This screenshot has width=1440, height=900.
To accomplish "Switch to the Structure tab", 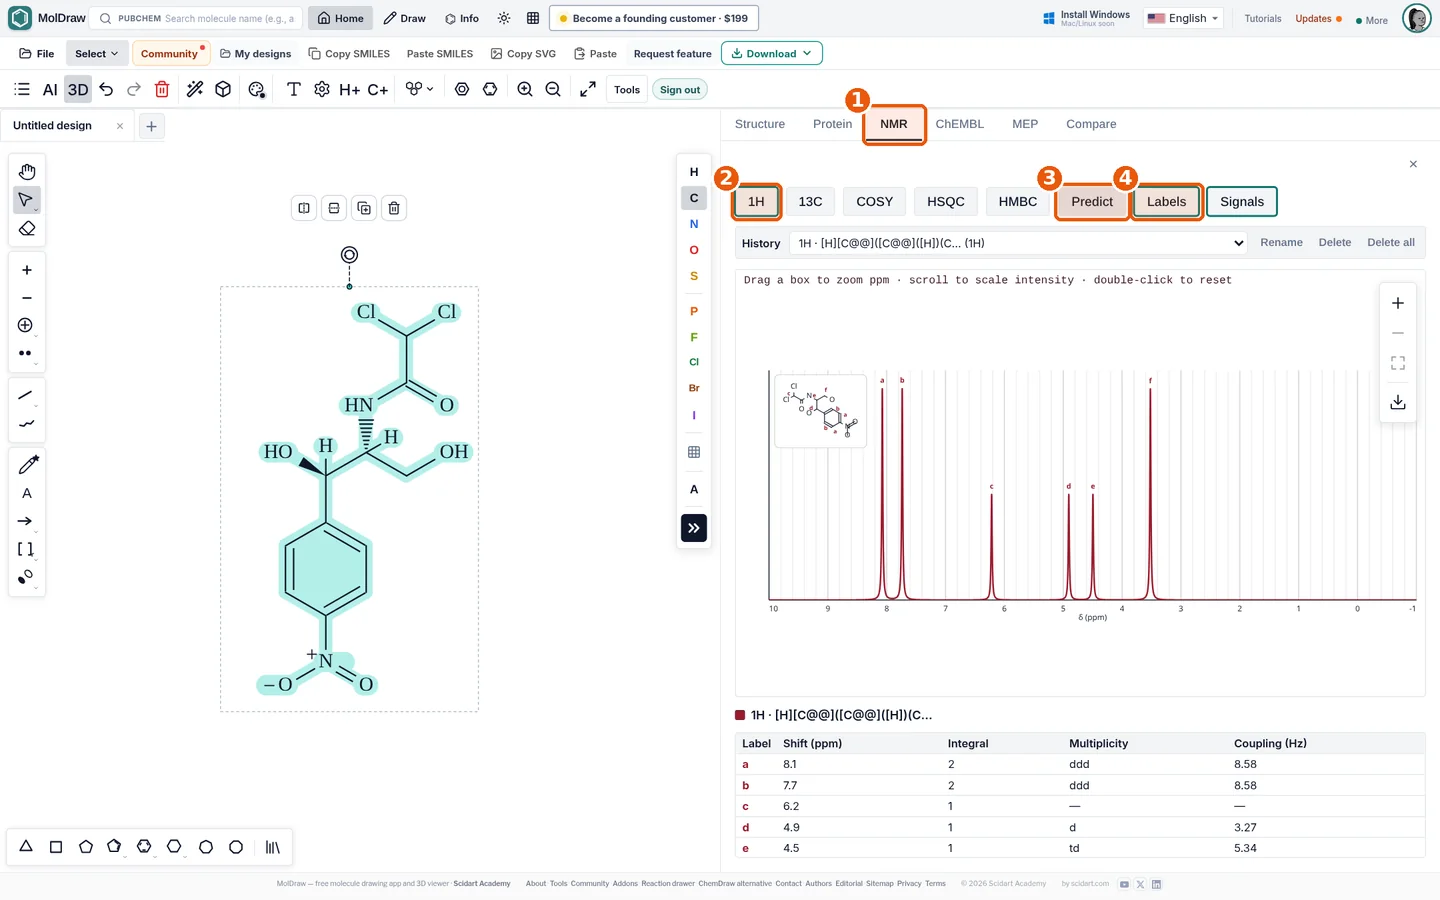I will 760,124.
